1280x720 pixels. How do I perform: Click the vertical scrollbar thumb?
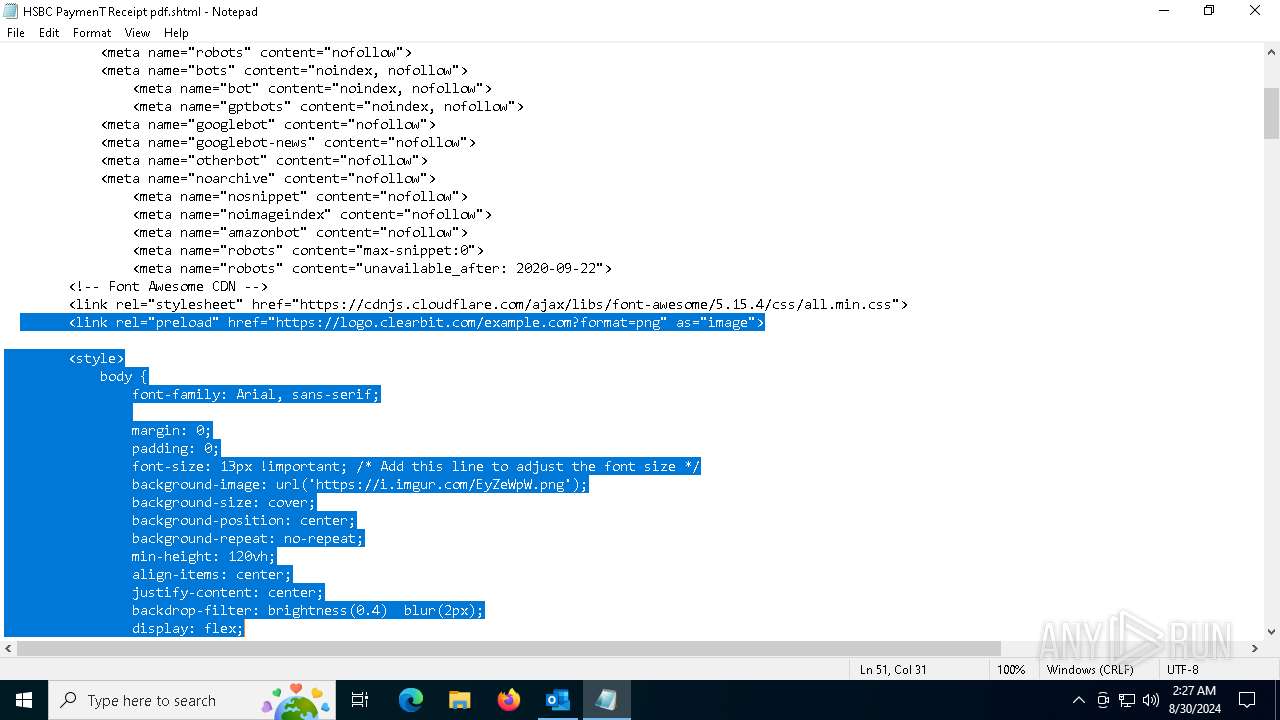pyautogui.click(x=1271, y=113)
